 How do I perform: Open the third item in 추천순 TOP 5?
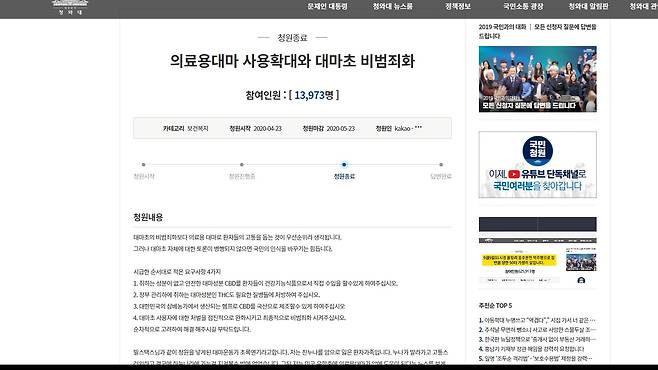[537, 339]
